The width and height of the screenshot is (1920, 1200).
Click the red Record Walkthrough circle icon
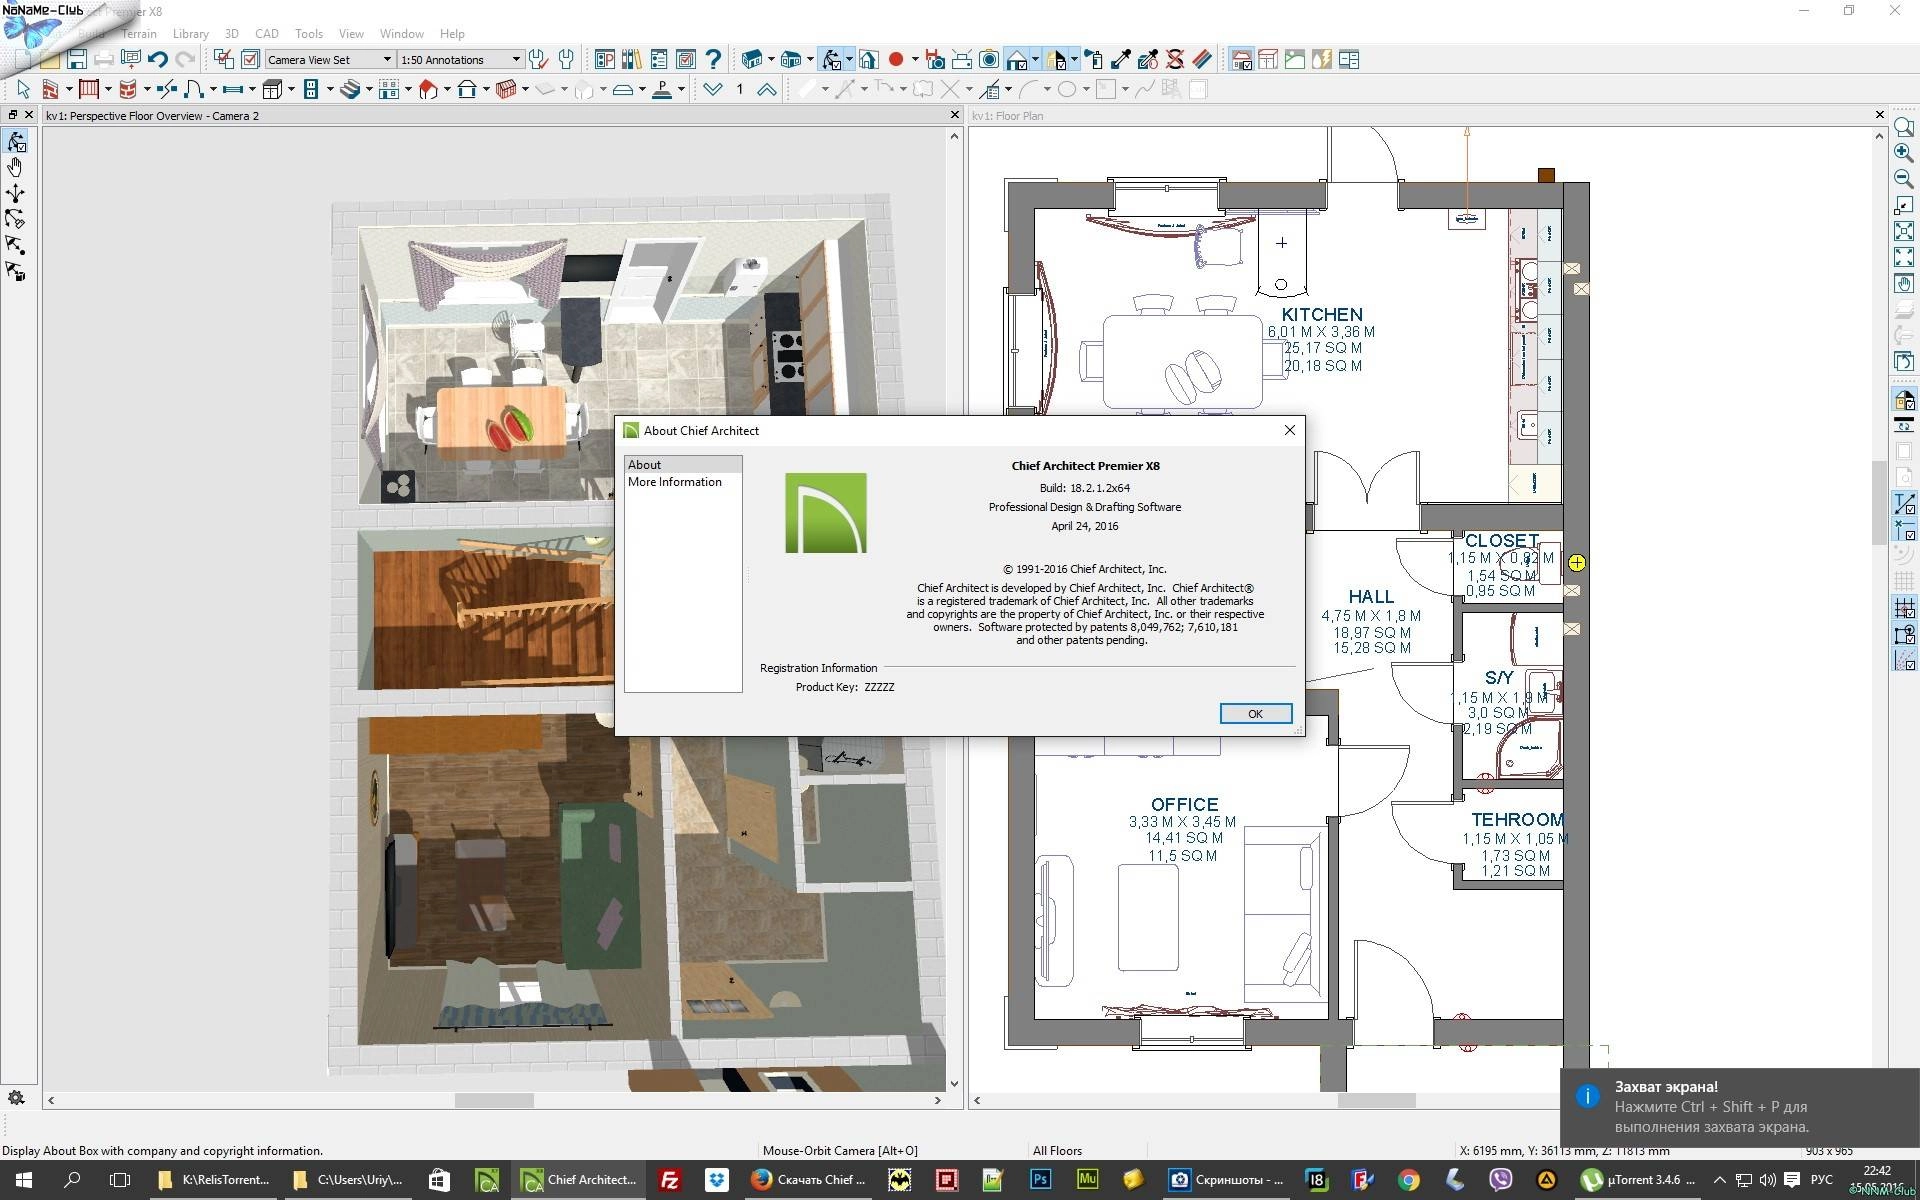point(896,60)
